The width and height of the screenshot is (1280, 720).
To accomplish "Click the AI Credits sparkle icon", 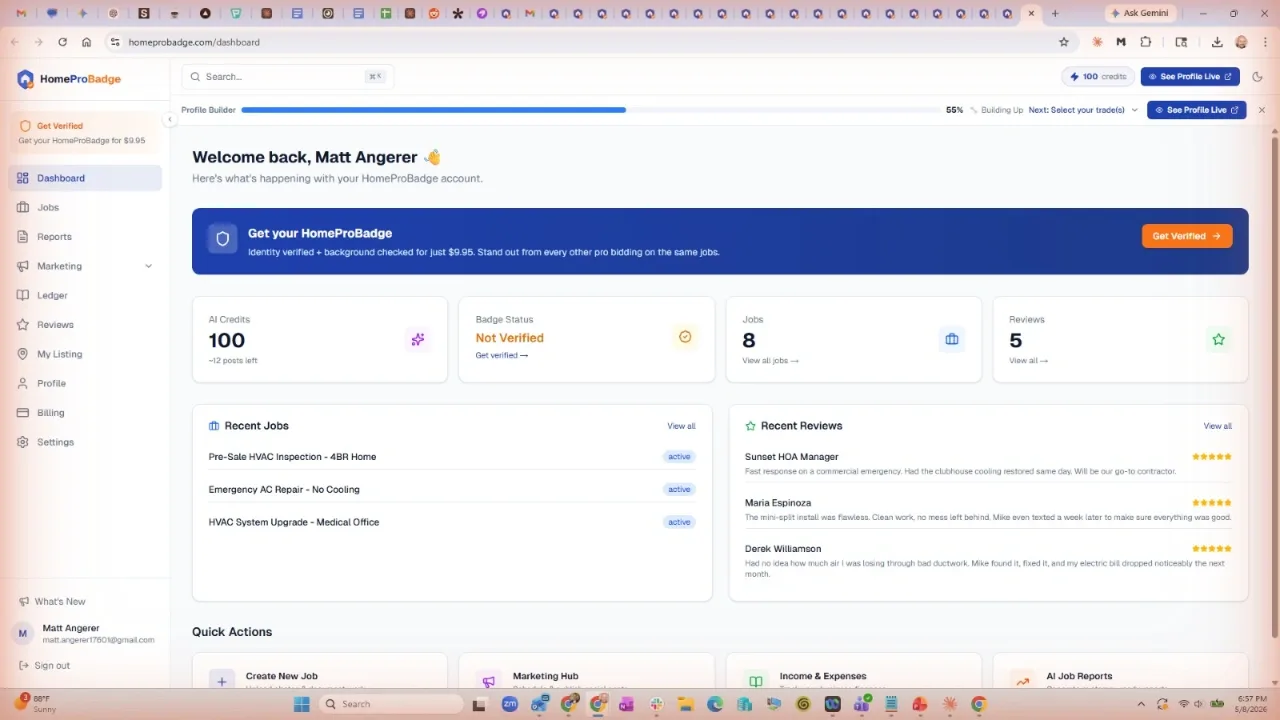I will tap(418, 339).
